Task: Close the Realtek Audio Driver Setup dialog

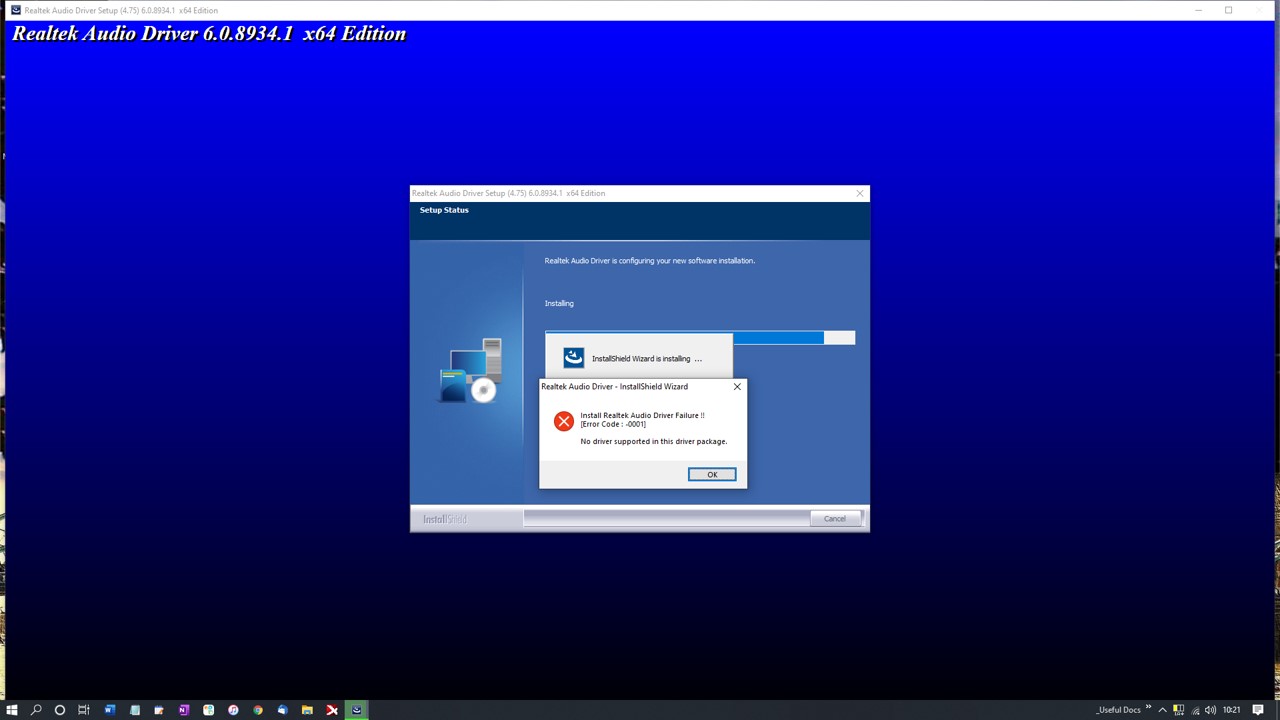Action: coord(859,193)
